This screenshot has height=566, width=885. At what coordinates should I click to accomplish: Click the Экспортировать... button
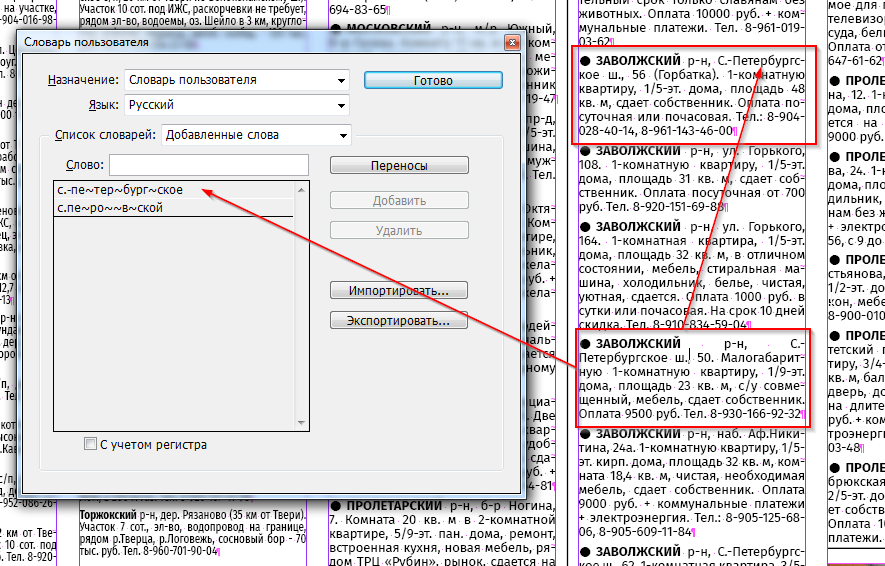click(398, 321)
